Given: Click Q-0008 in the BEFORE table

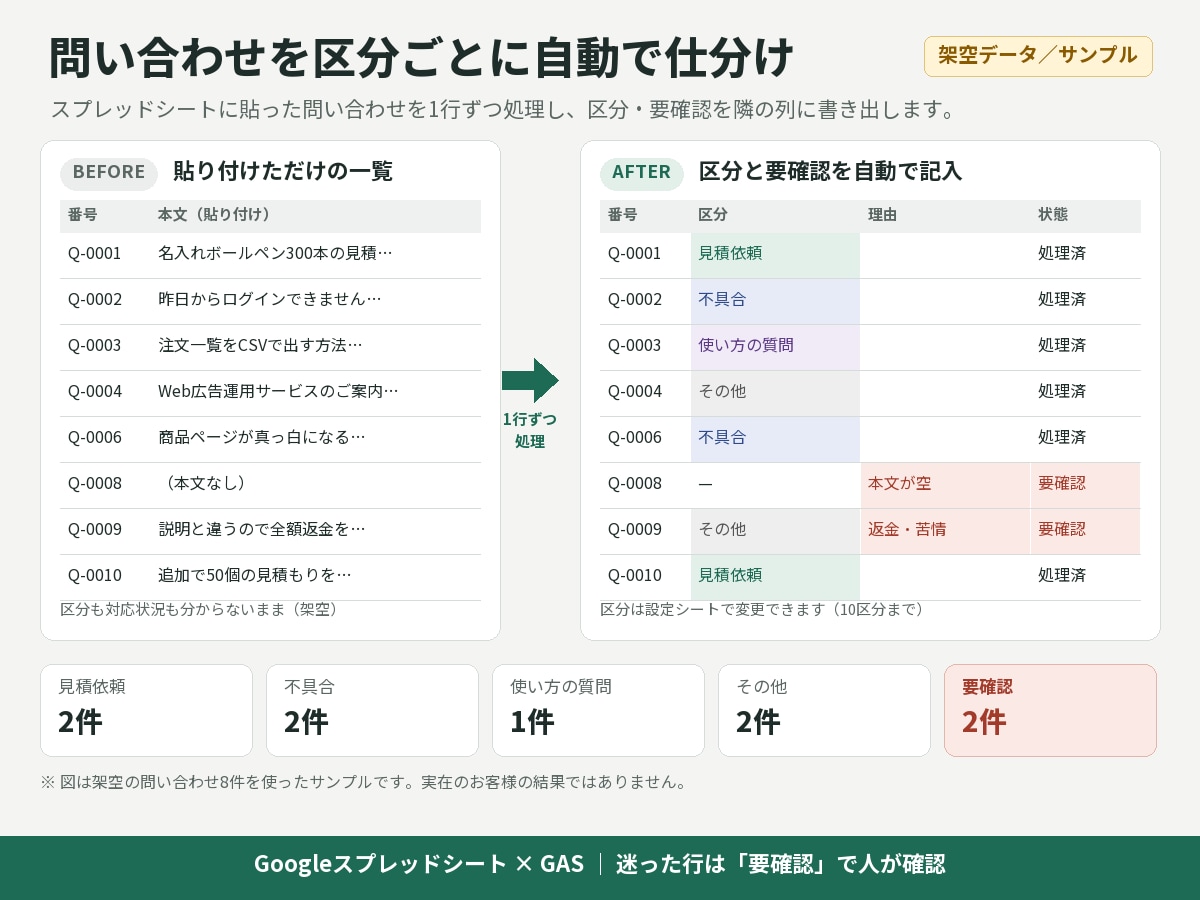Looking at the screenshot, I should [x=95, y=484].
